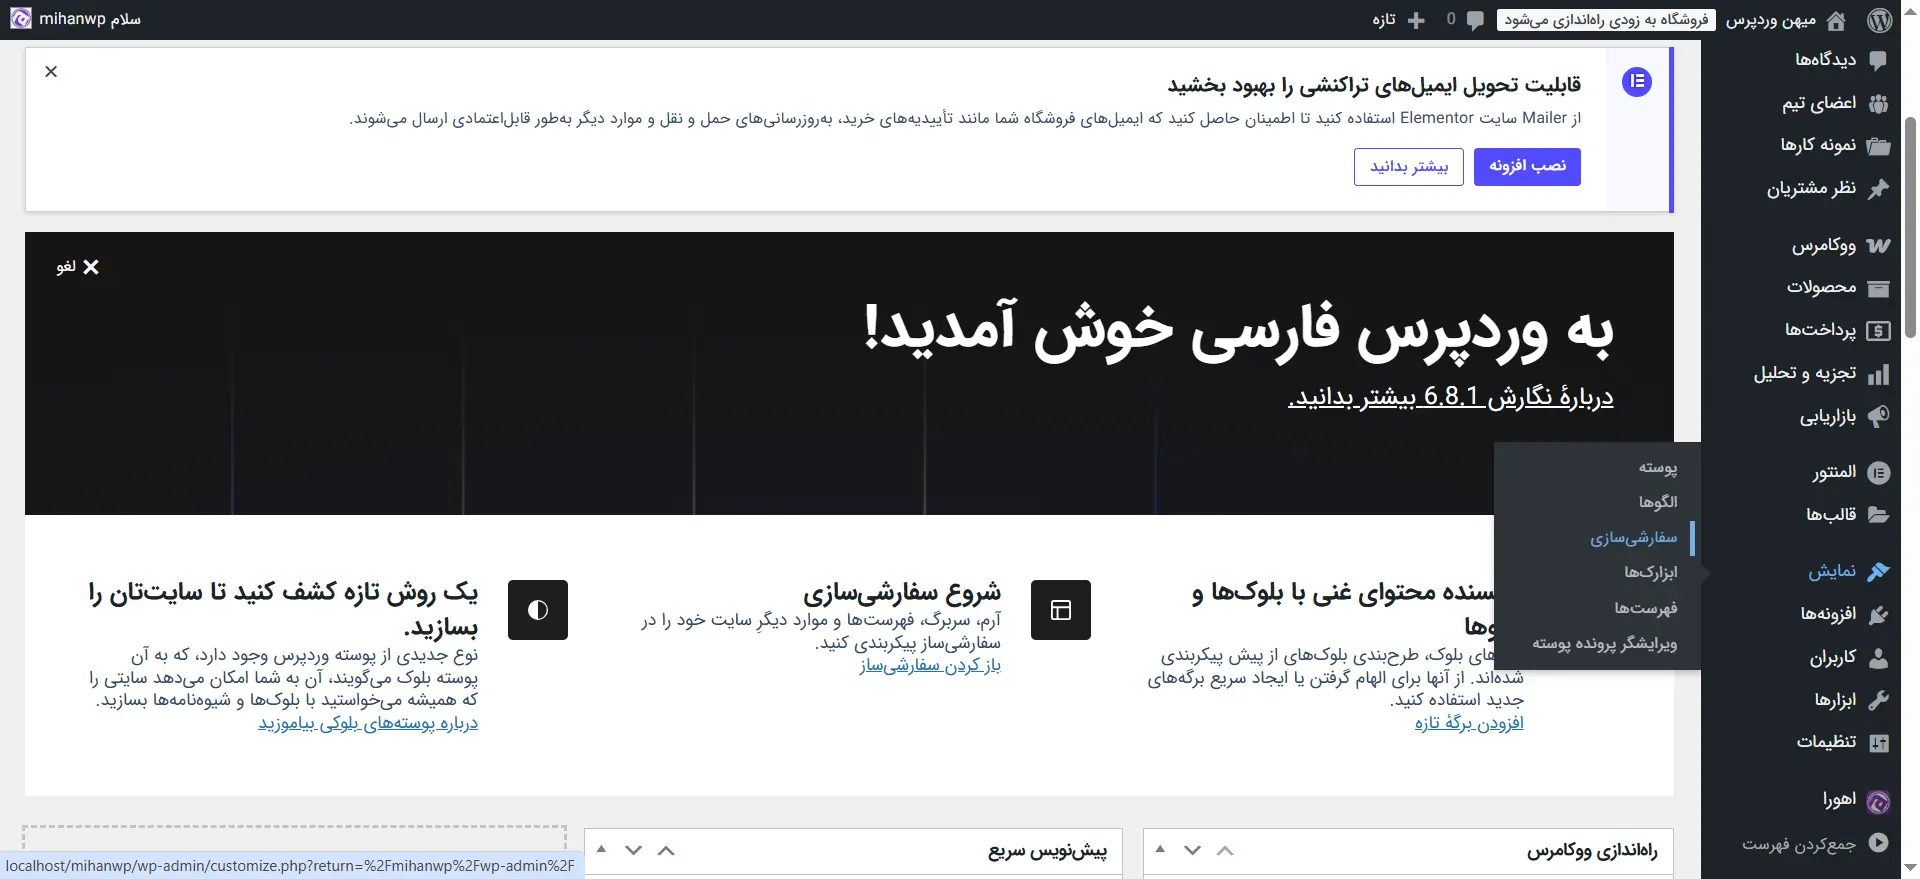Click the Elementor badge in Mailer notice
Screen dimensions: 1920x879
[x=1637, y=82]
